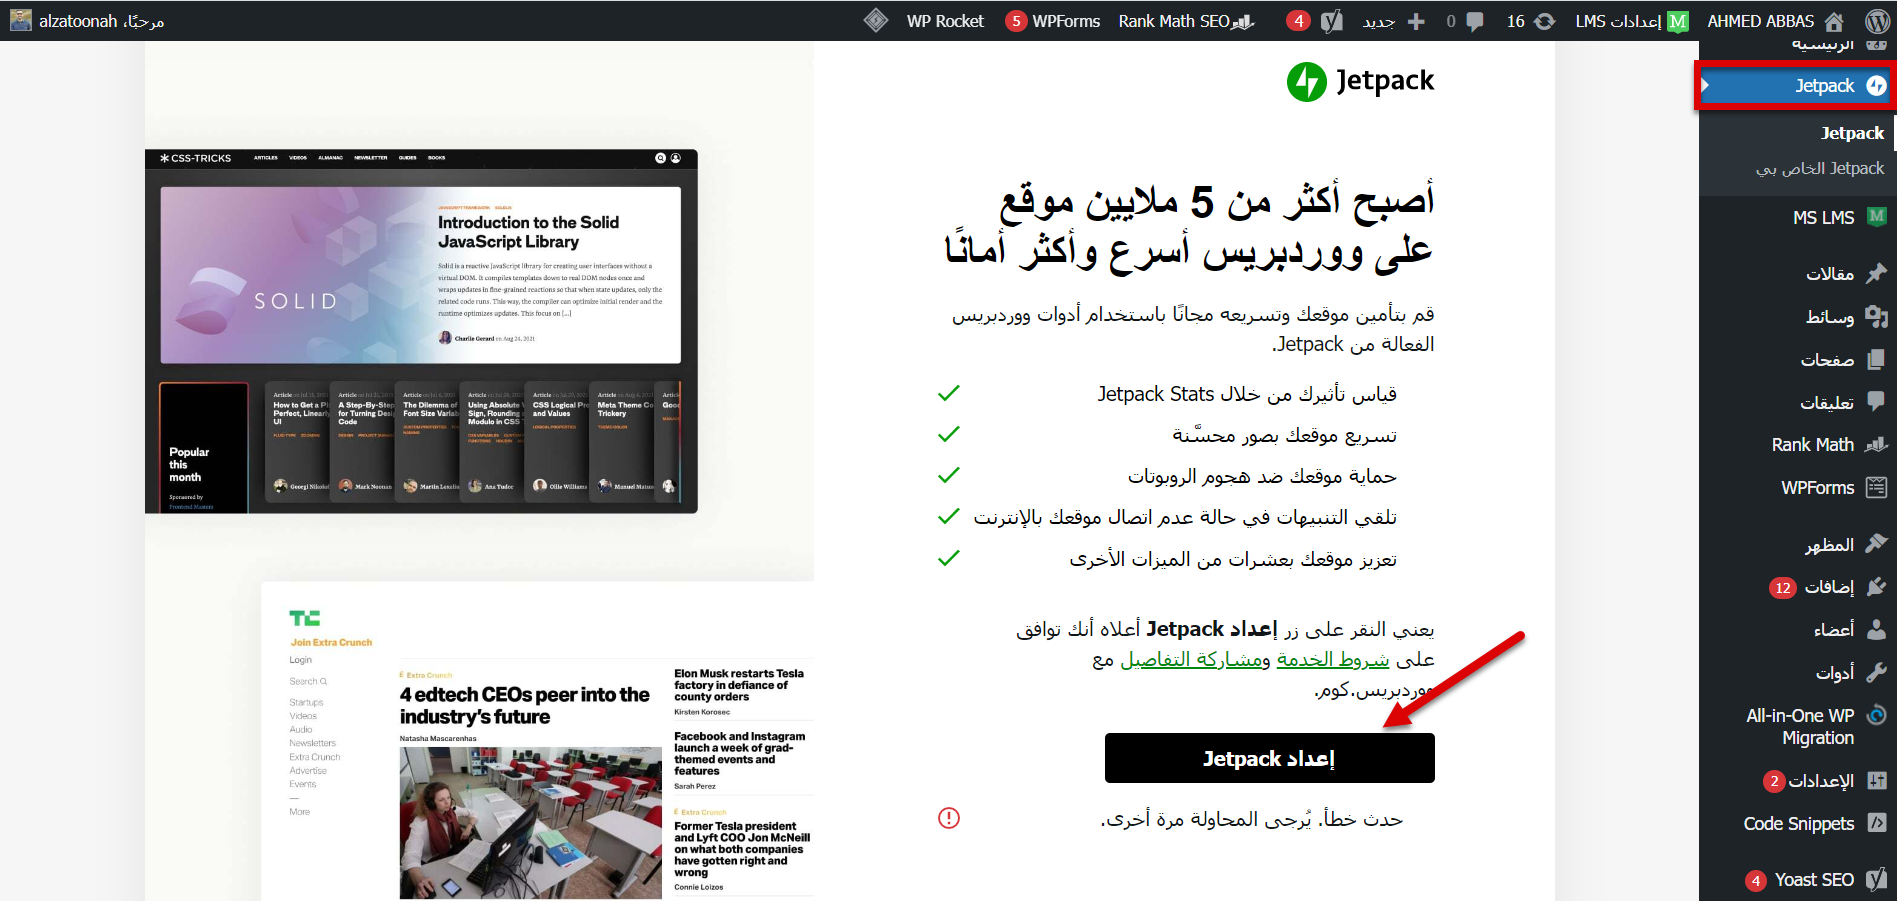1897x901 pixels.
Task: Open Yoast SEO icon in admin bar
Action: tap(1331, 21)
